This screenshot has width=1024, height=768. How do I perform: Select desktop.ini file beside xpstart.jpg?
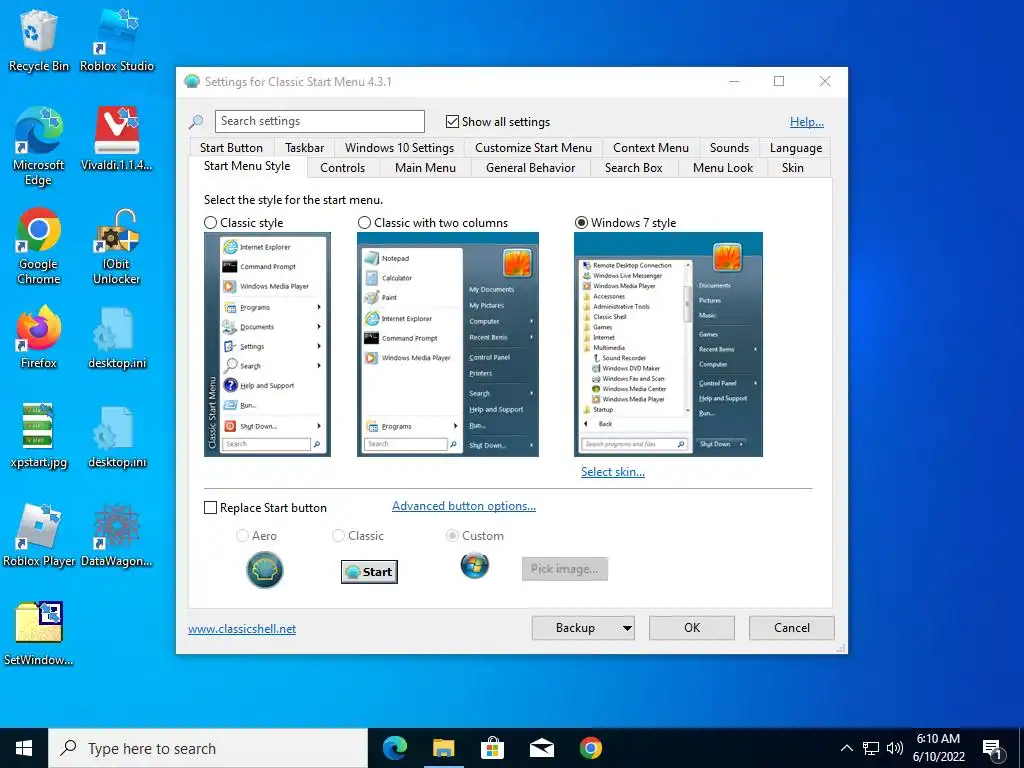point(117,436)
